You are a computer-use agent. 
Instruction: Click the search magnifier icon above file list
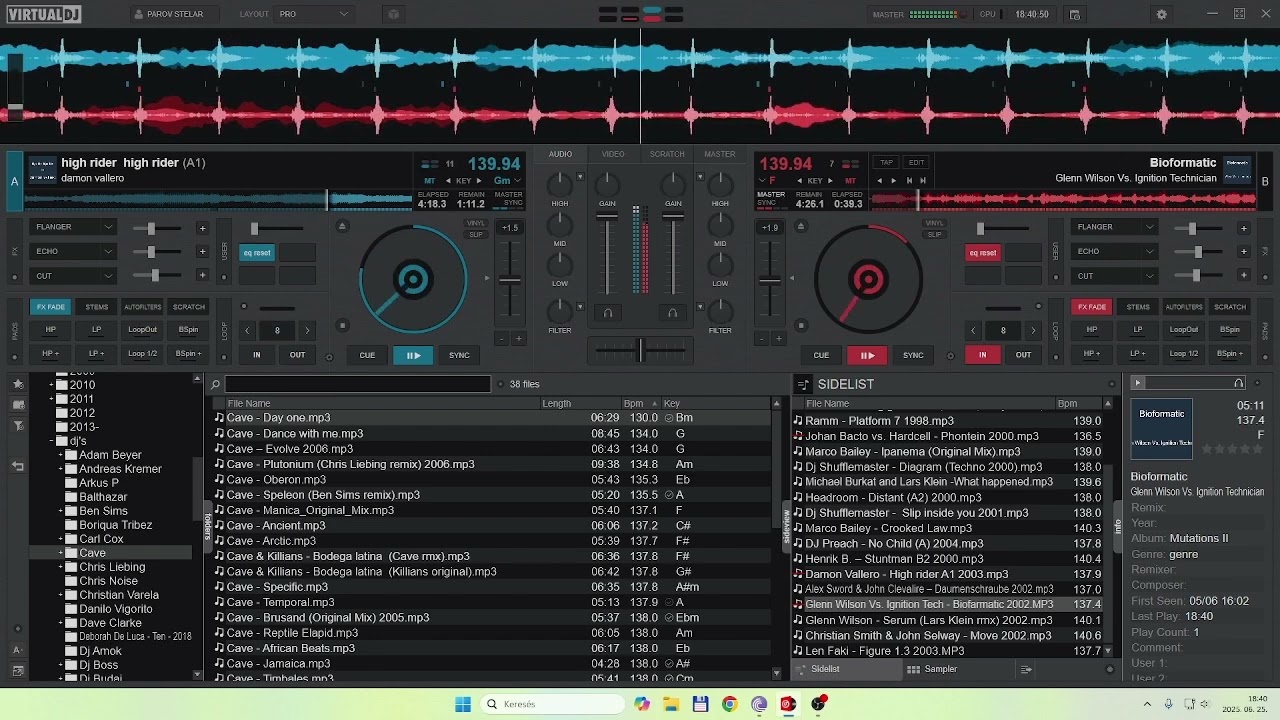click(215, 384)
